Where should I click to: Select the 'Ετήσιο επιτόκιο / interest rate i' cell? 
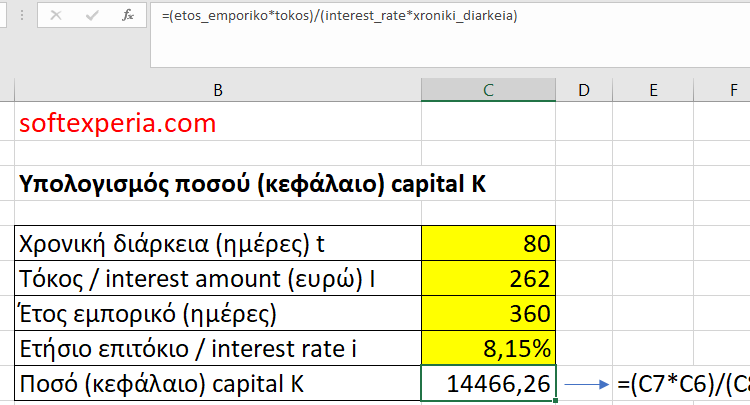coord(218,348)
